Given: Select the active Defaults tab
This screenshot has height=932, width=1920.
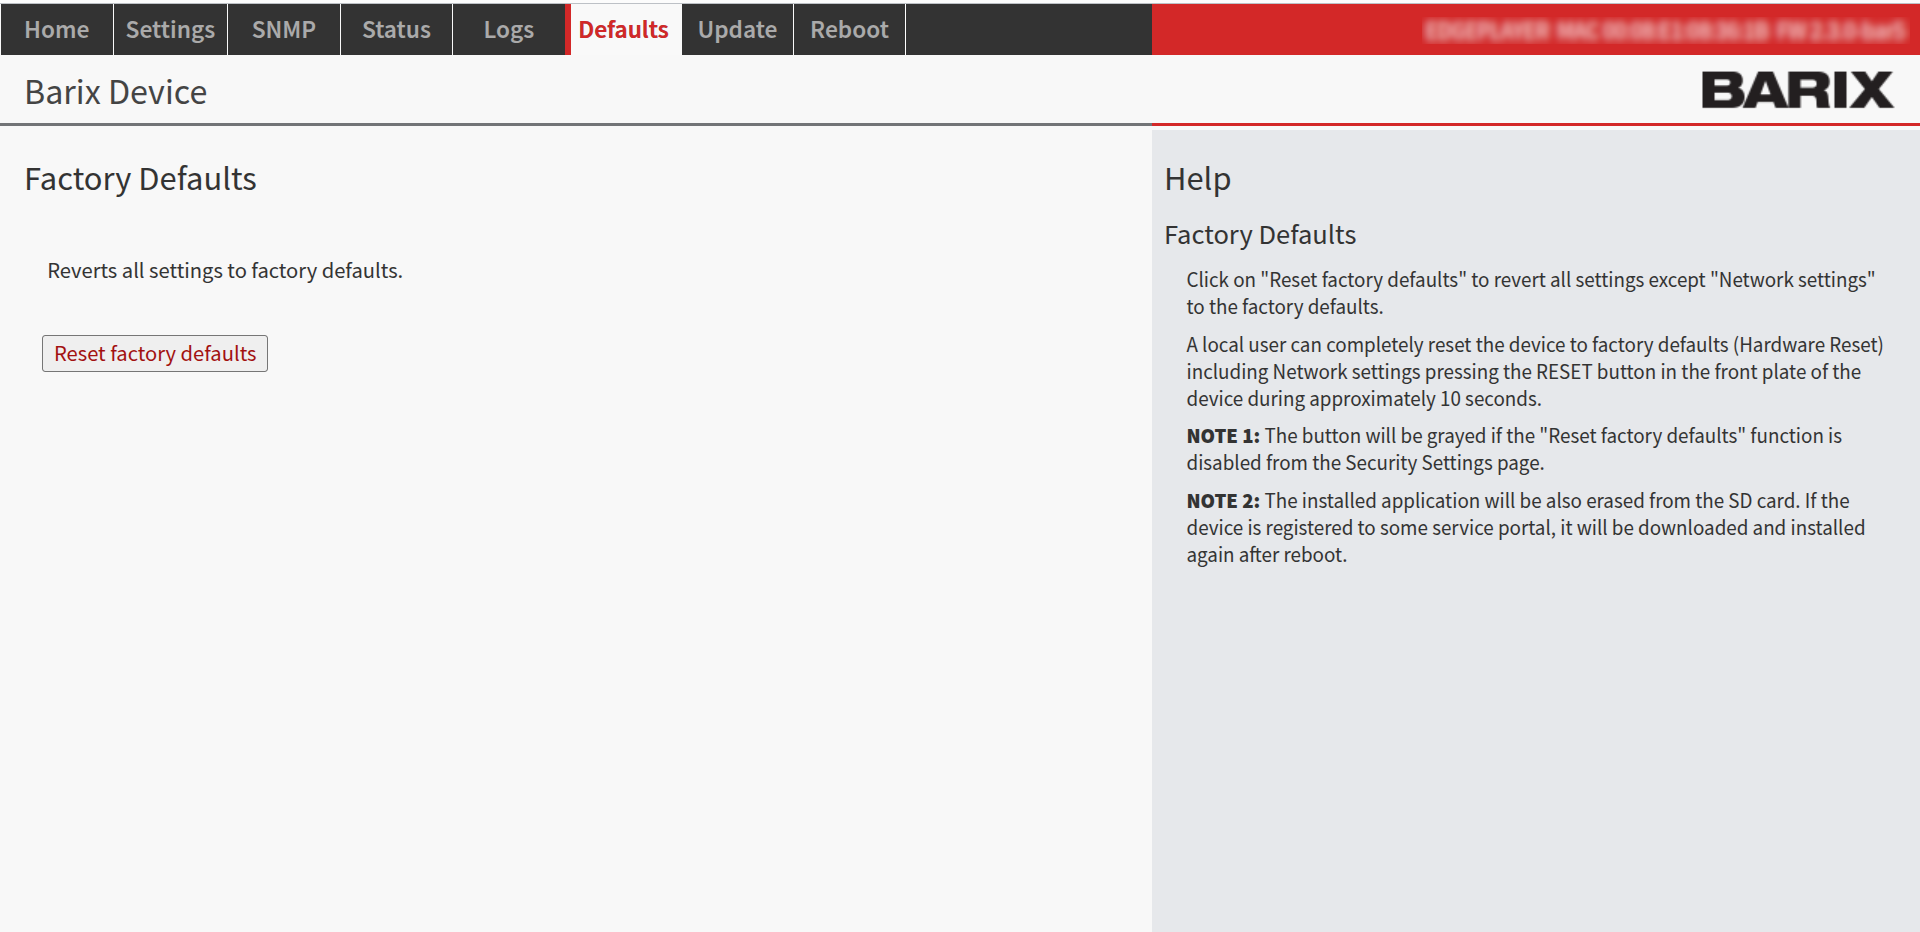Looking at the screenshot, I should pos(623,30).
